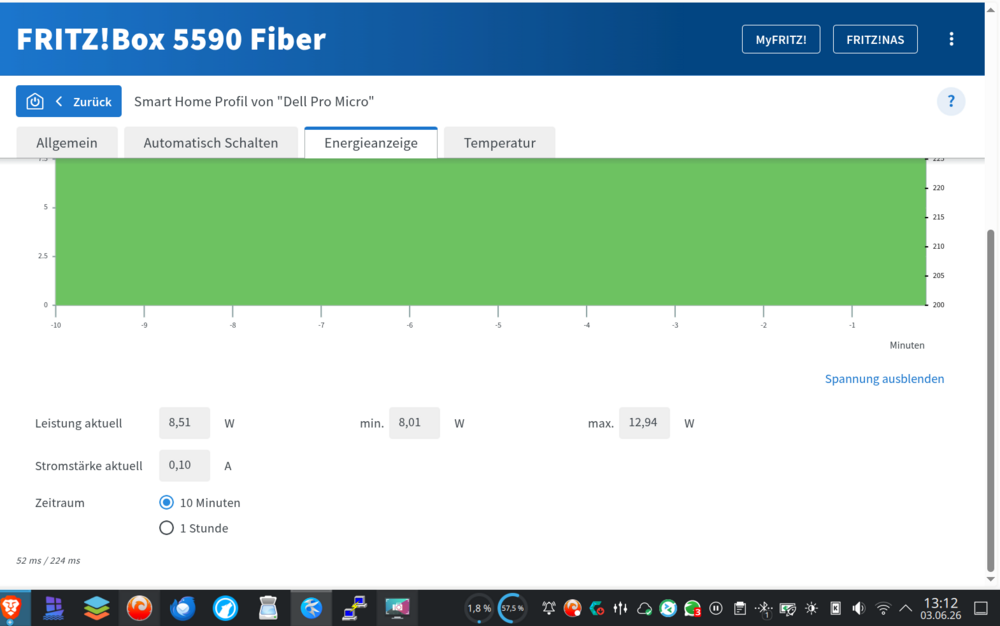Click the pause media tray icon
1000x626 pixels.
(x=716, y=608)
